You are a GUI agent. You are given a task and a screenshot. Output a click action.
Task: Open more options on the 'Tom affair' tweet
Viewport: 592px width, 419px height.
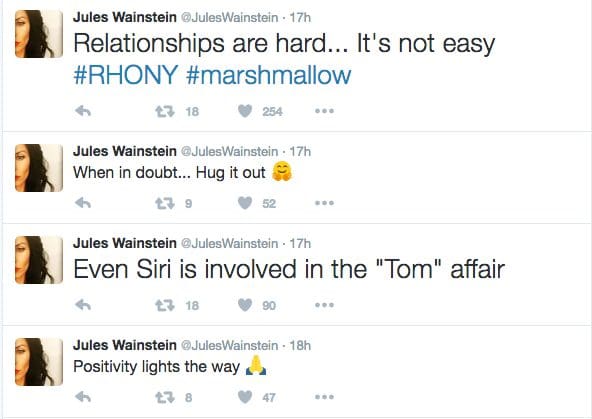click(x=324, y=305)
